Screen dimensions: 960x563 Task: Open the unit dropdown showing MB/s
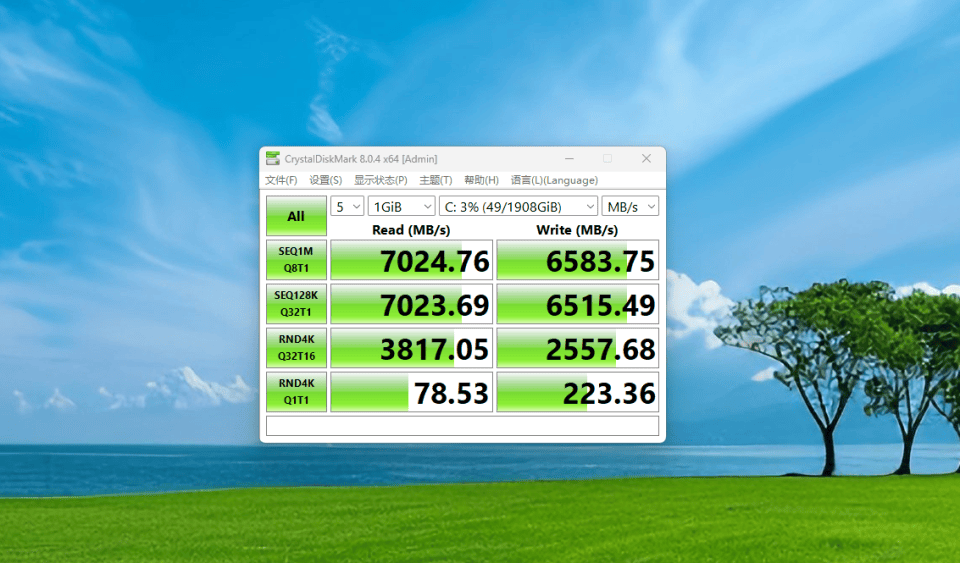pos(630,207)
